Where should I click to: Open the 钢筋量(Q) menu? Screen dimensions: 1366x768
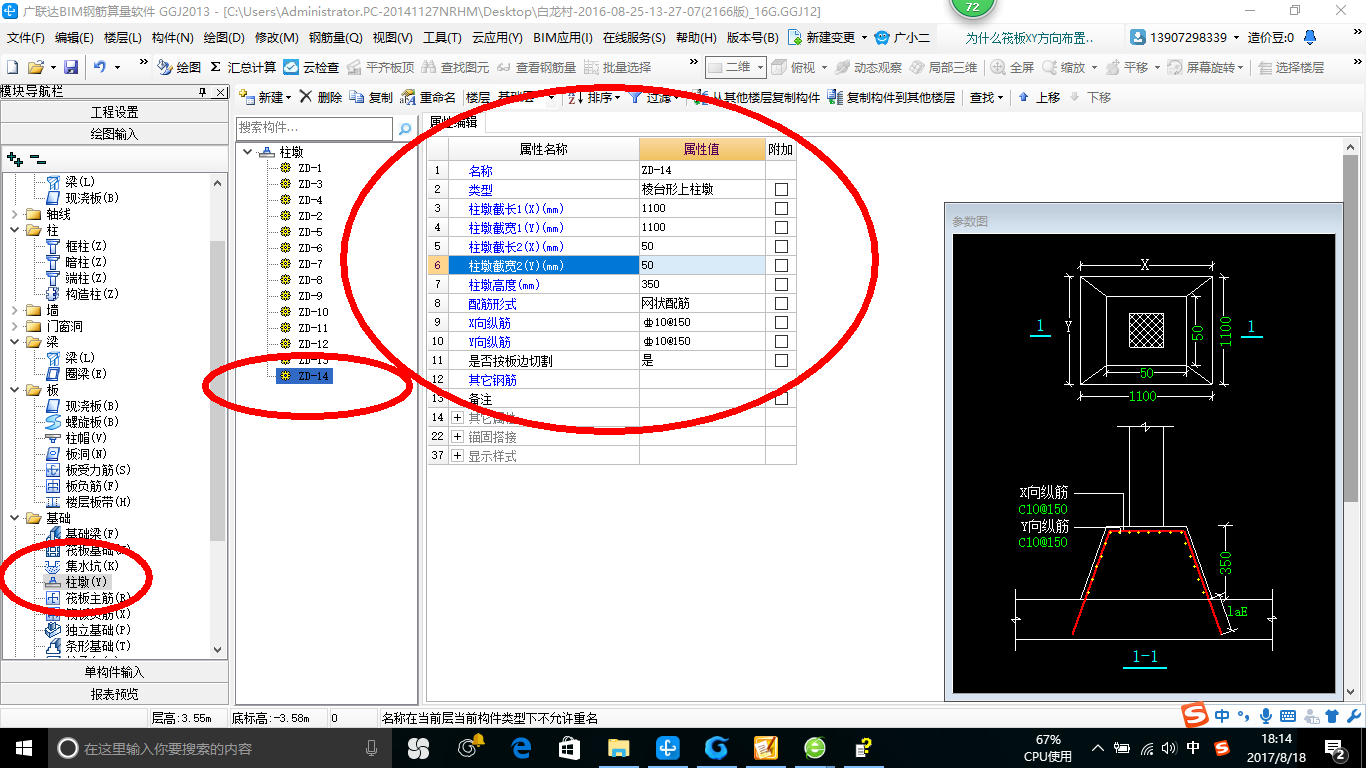(x=336, y=38)
